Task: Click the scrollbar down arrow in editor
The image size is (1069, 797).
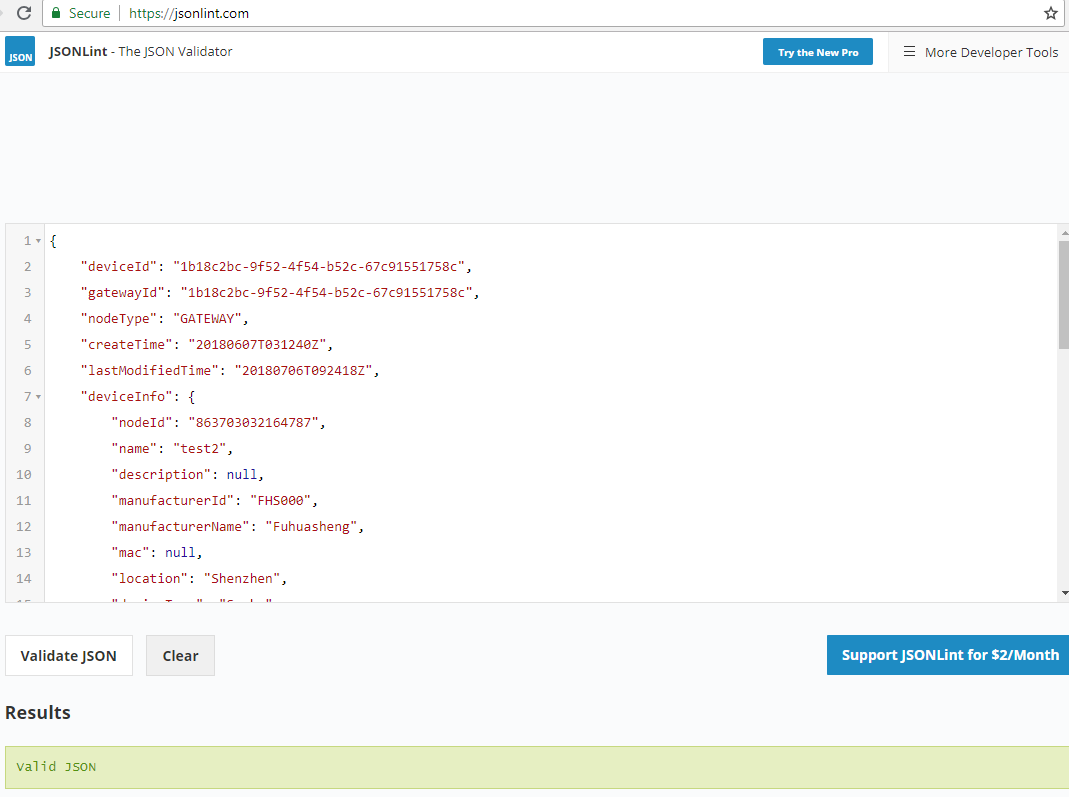Action: (1064, 593)
